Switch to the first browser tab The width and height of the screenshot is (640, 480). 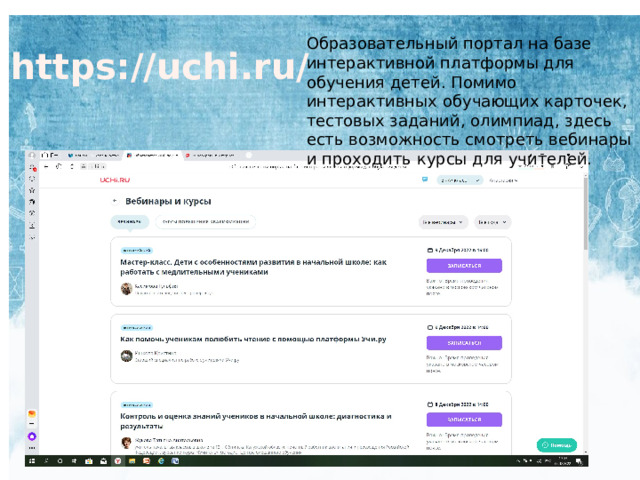(78, 155)
